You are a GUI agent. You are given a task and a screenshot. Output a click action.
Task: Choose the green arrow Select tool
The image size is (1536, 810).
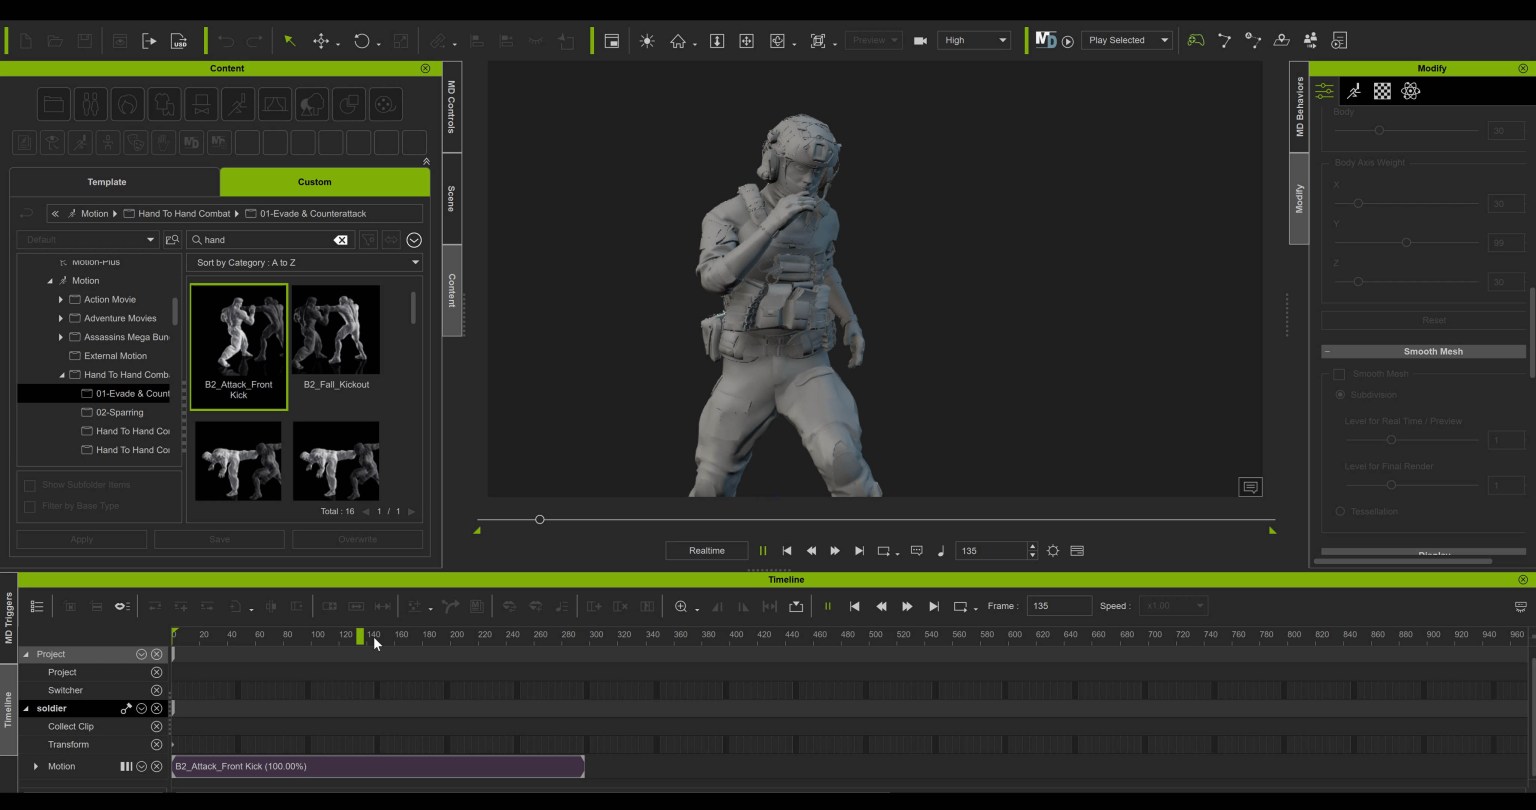(290, 41)
